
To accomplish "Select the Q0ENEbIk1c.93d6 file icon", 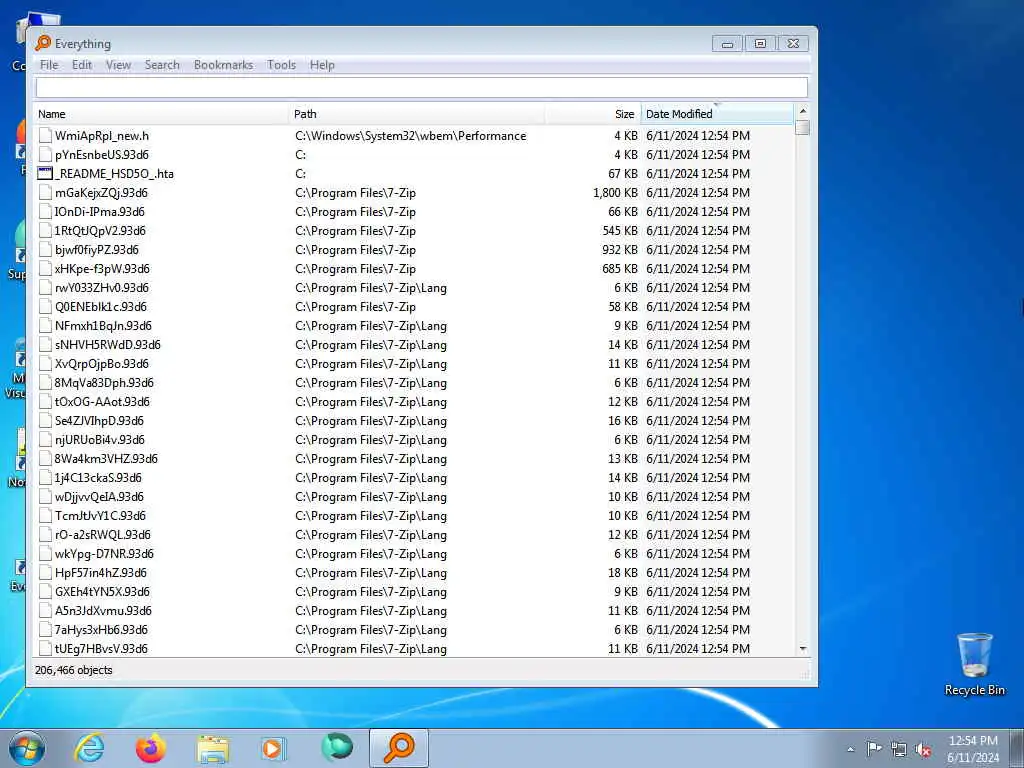I will (x=44, y=306).
